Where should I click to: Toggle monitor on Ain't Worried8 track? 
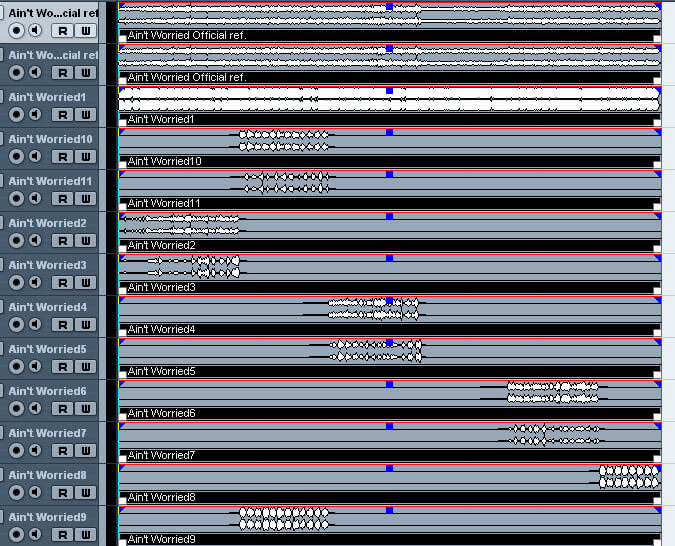35,492
